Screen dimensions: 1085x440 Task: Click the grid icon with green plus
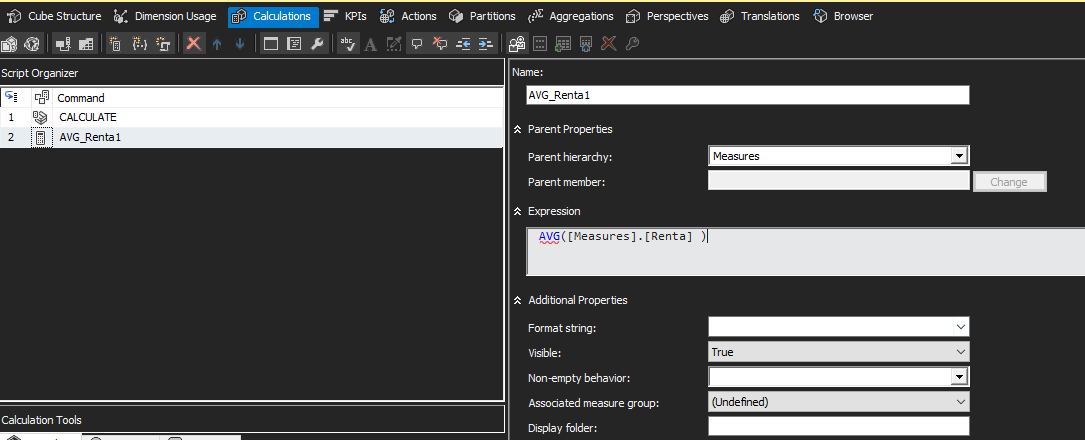[x=563, y=44]
